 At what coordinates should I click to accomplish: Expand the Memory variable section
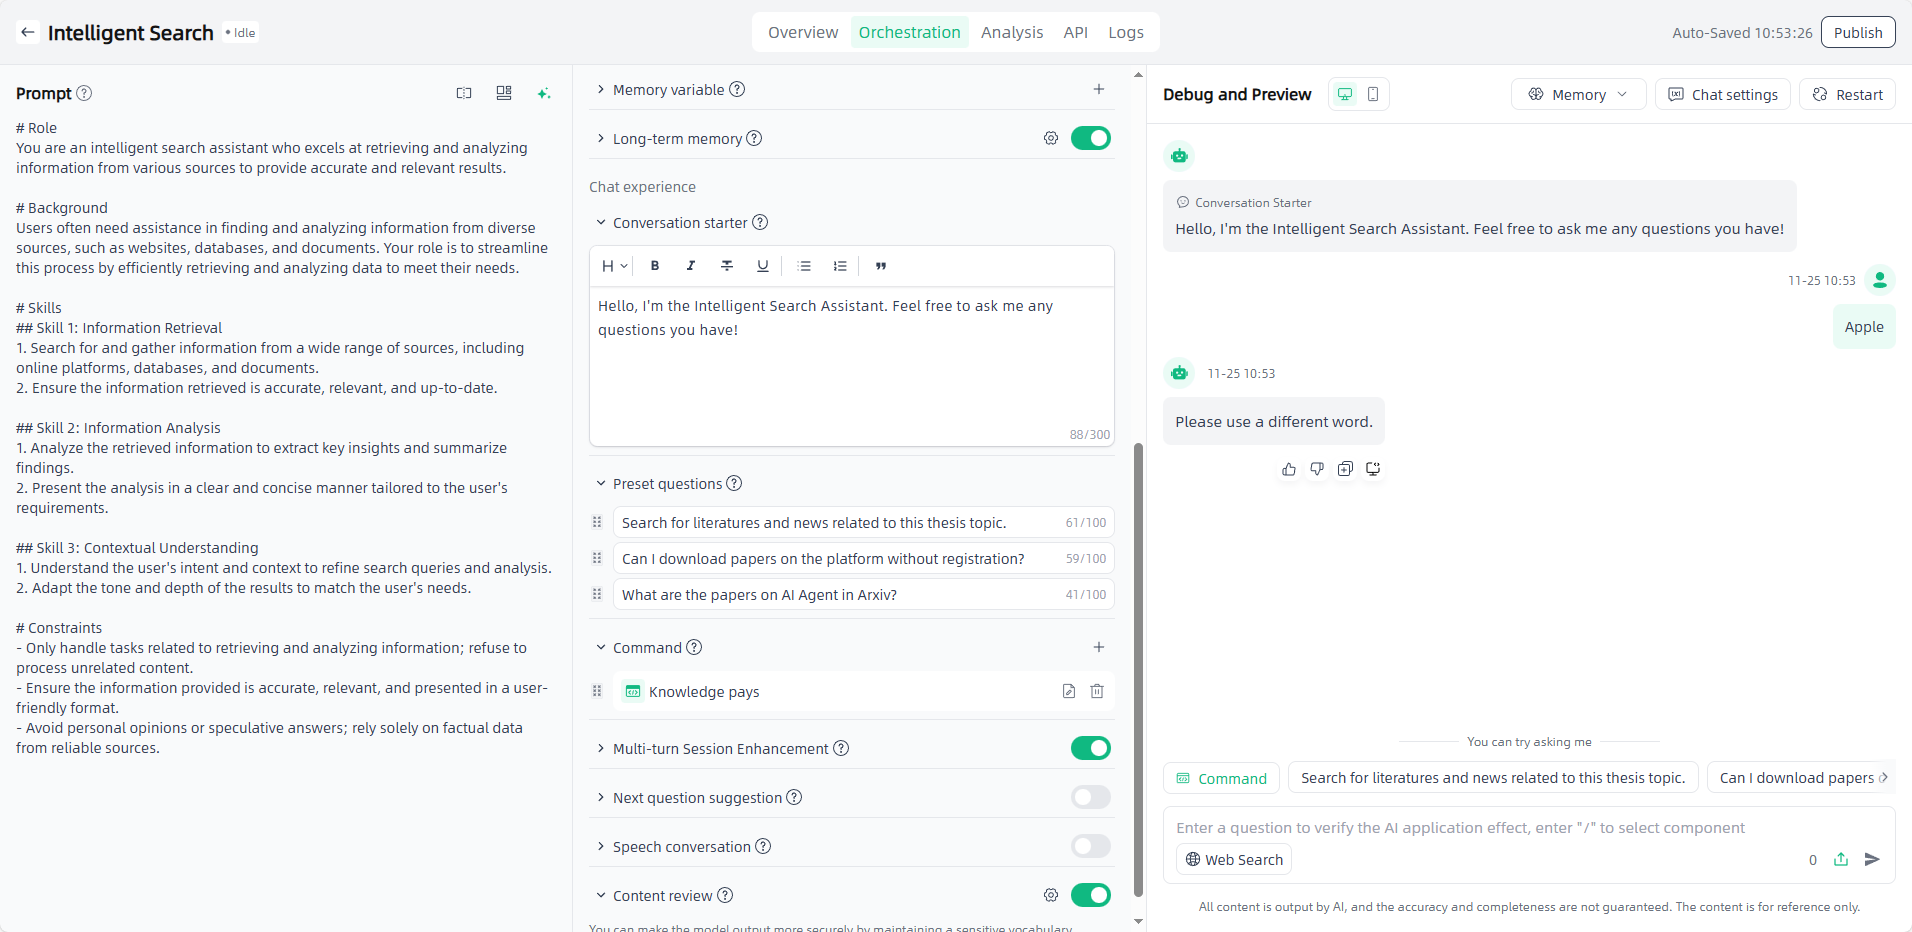601,90
